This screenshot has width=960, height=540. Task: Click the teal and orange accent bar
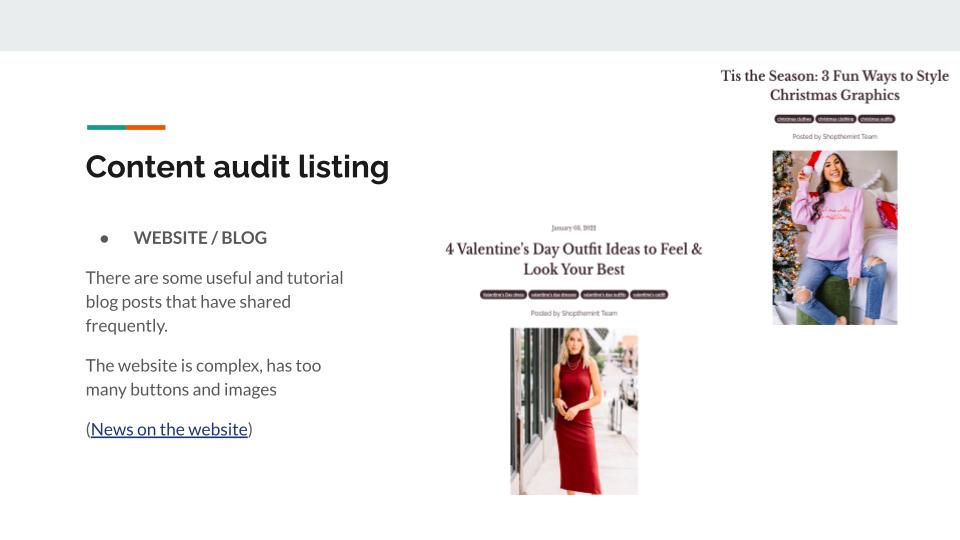(x=126, y=127)
